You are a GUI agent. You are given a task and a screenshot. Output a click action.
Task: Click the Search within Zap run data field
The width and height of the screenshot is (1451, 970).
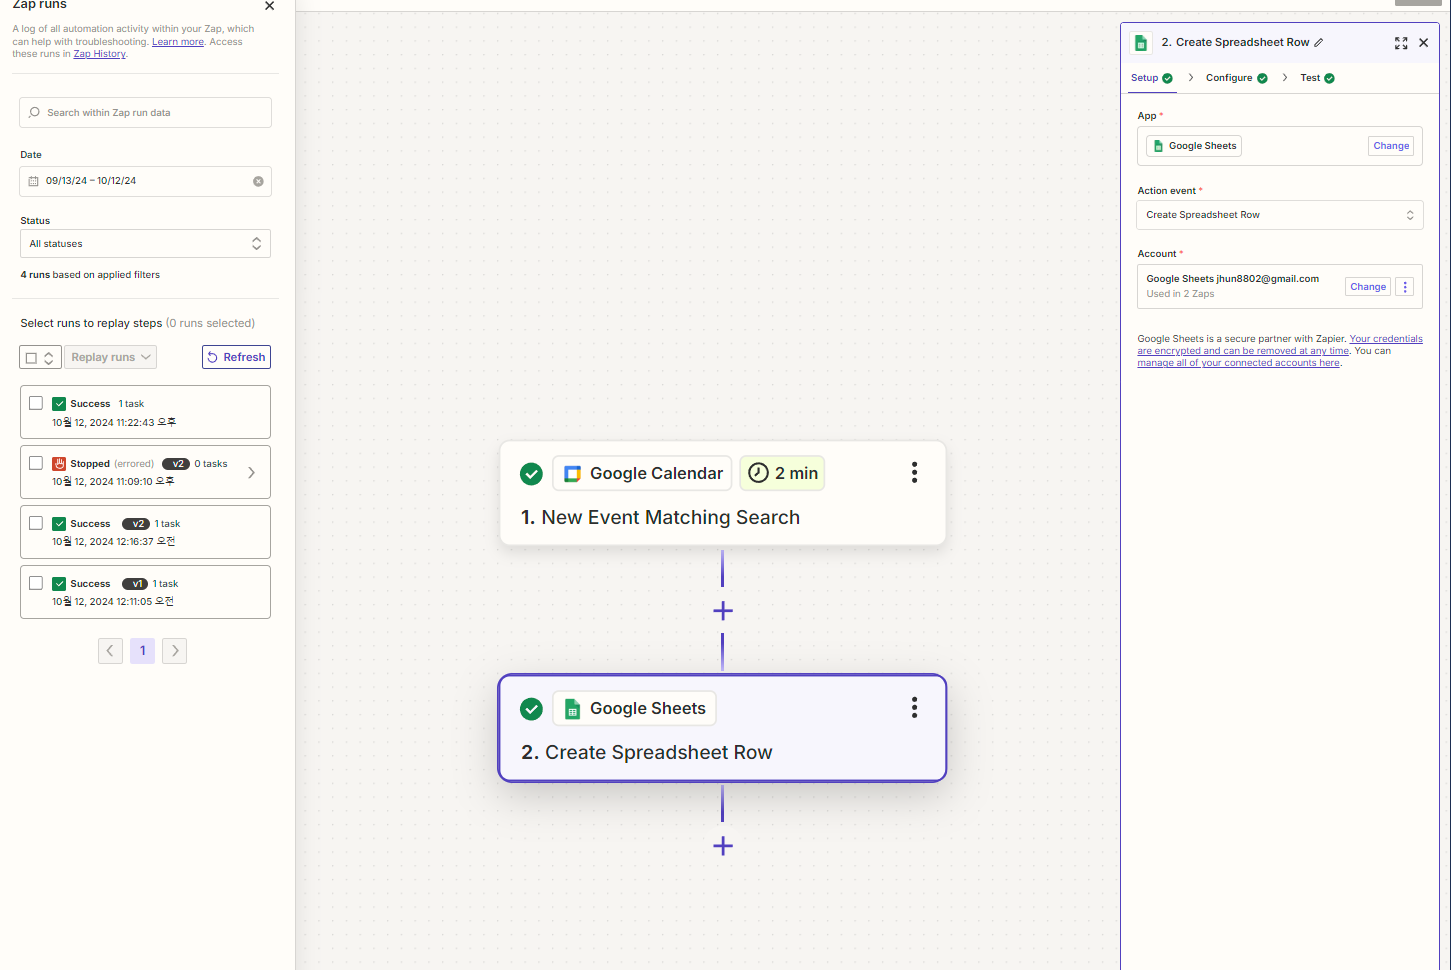145,112
